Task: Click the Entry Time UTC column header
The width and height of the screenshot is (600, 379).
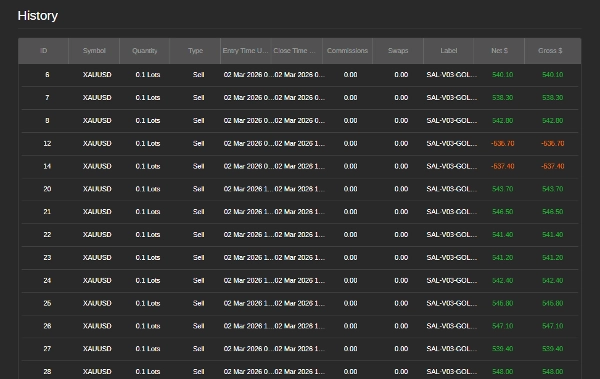Action: click(246, 51)
